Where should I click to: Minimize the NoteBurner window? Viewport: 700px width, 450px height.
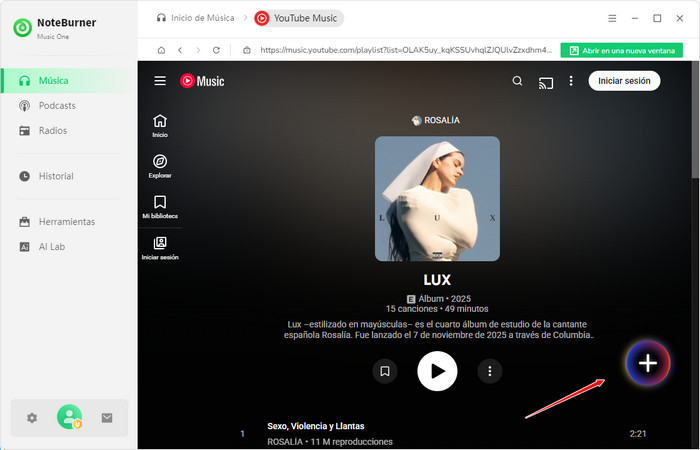tap(635, 18)
